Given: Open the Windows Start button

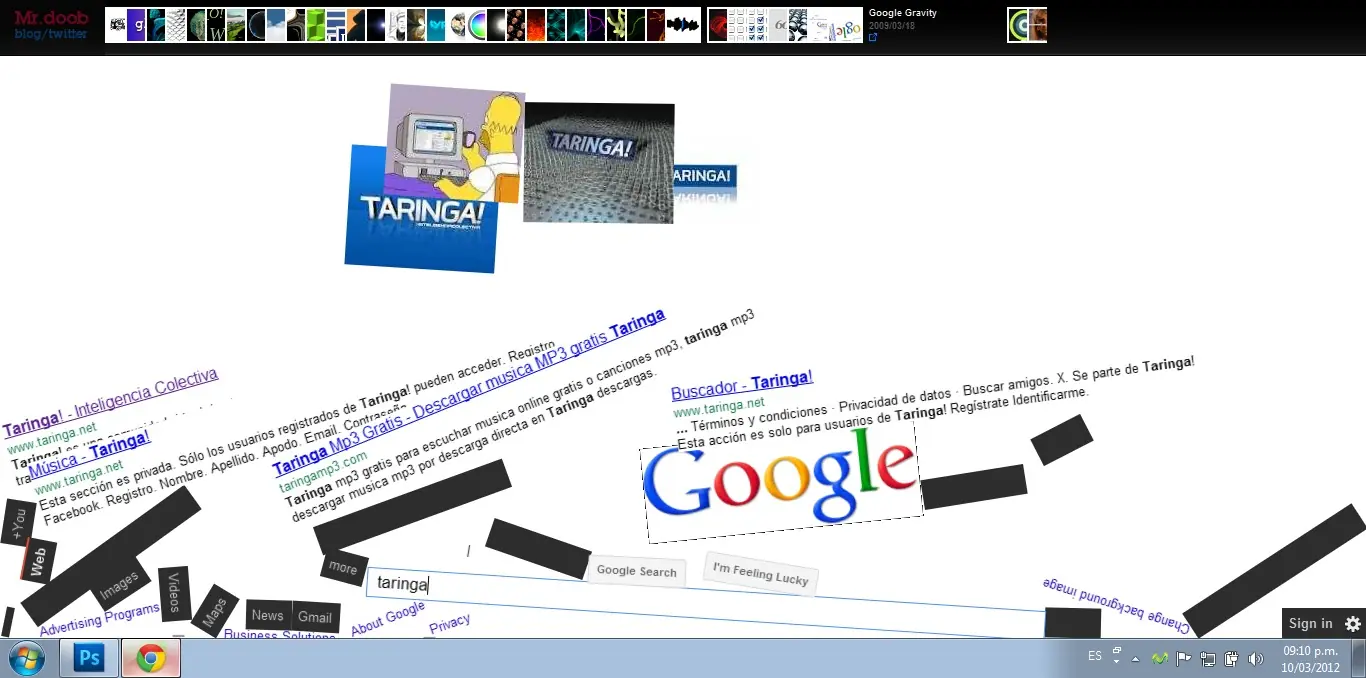Looking at the screenshot, I should [26, 659].
